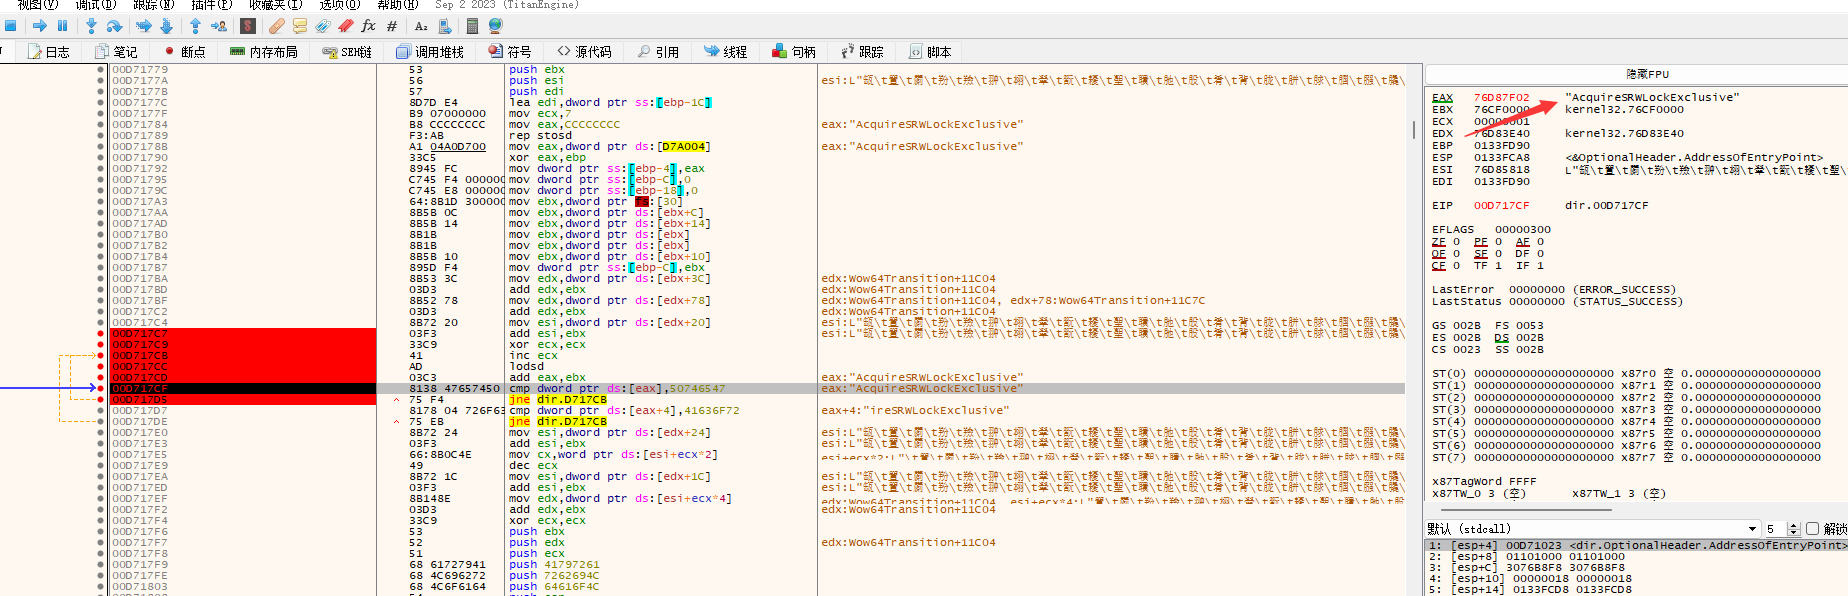Open the patches bandage icon
The image size is (1848, 596).
(x=277, y=26)
